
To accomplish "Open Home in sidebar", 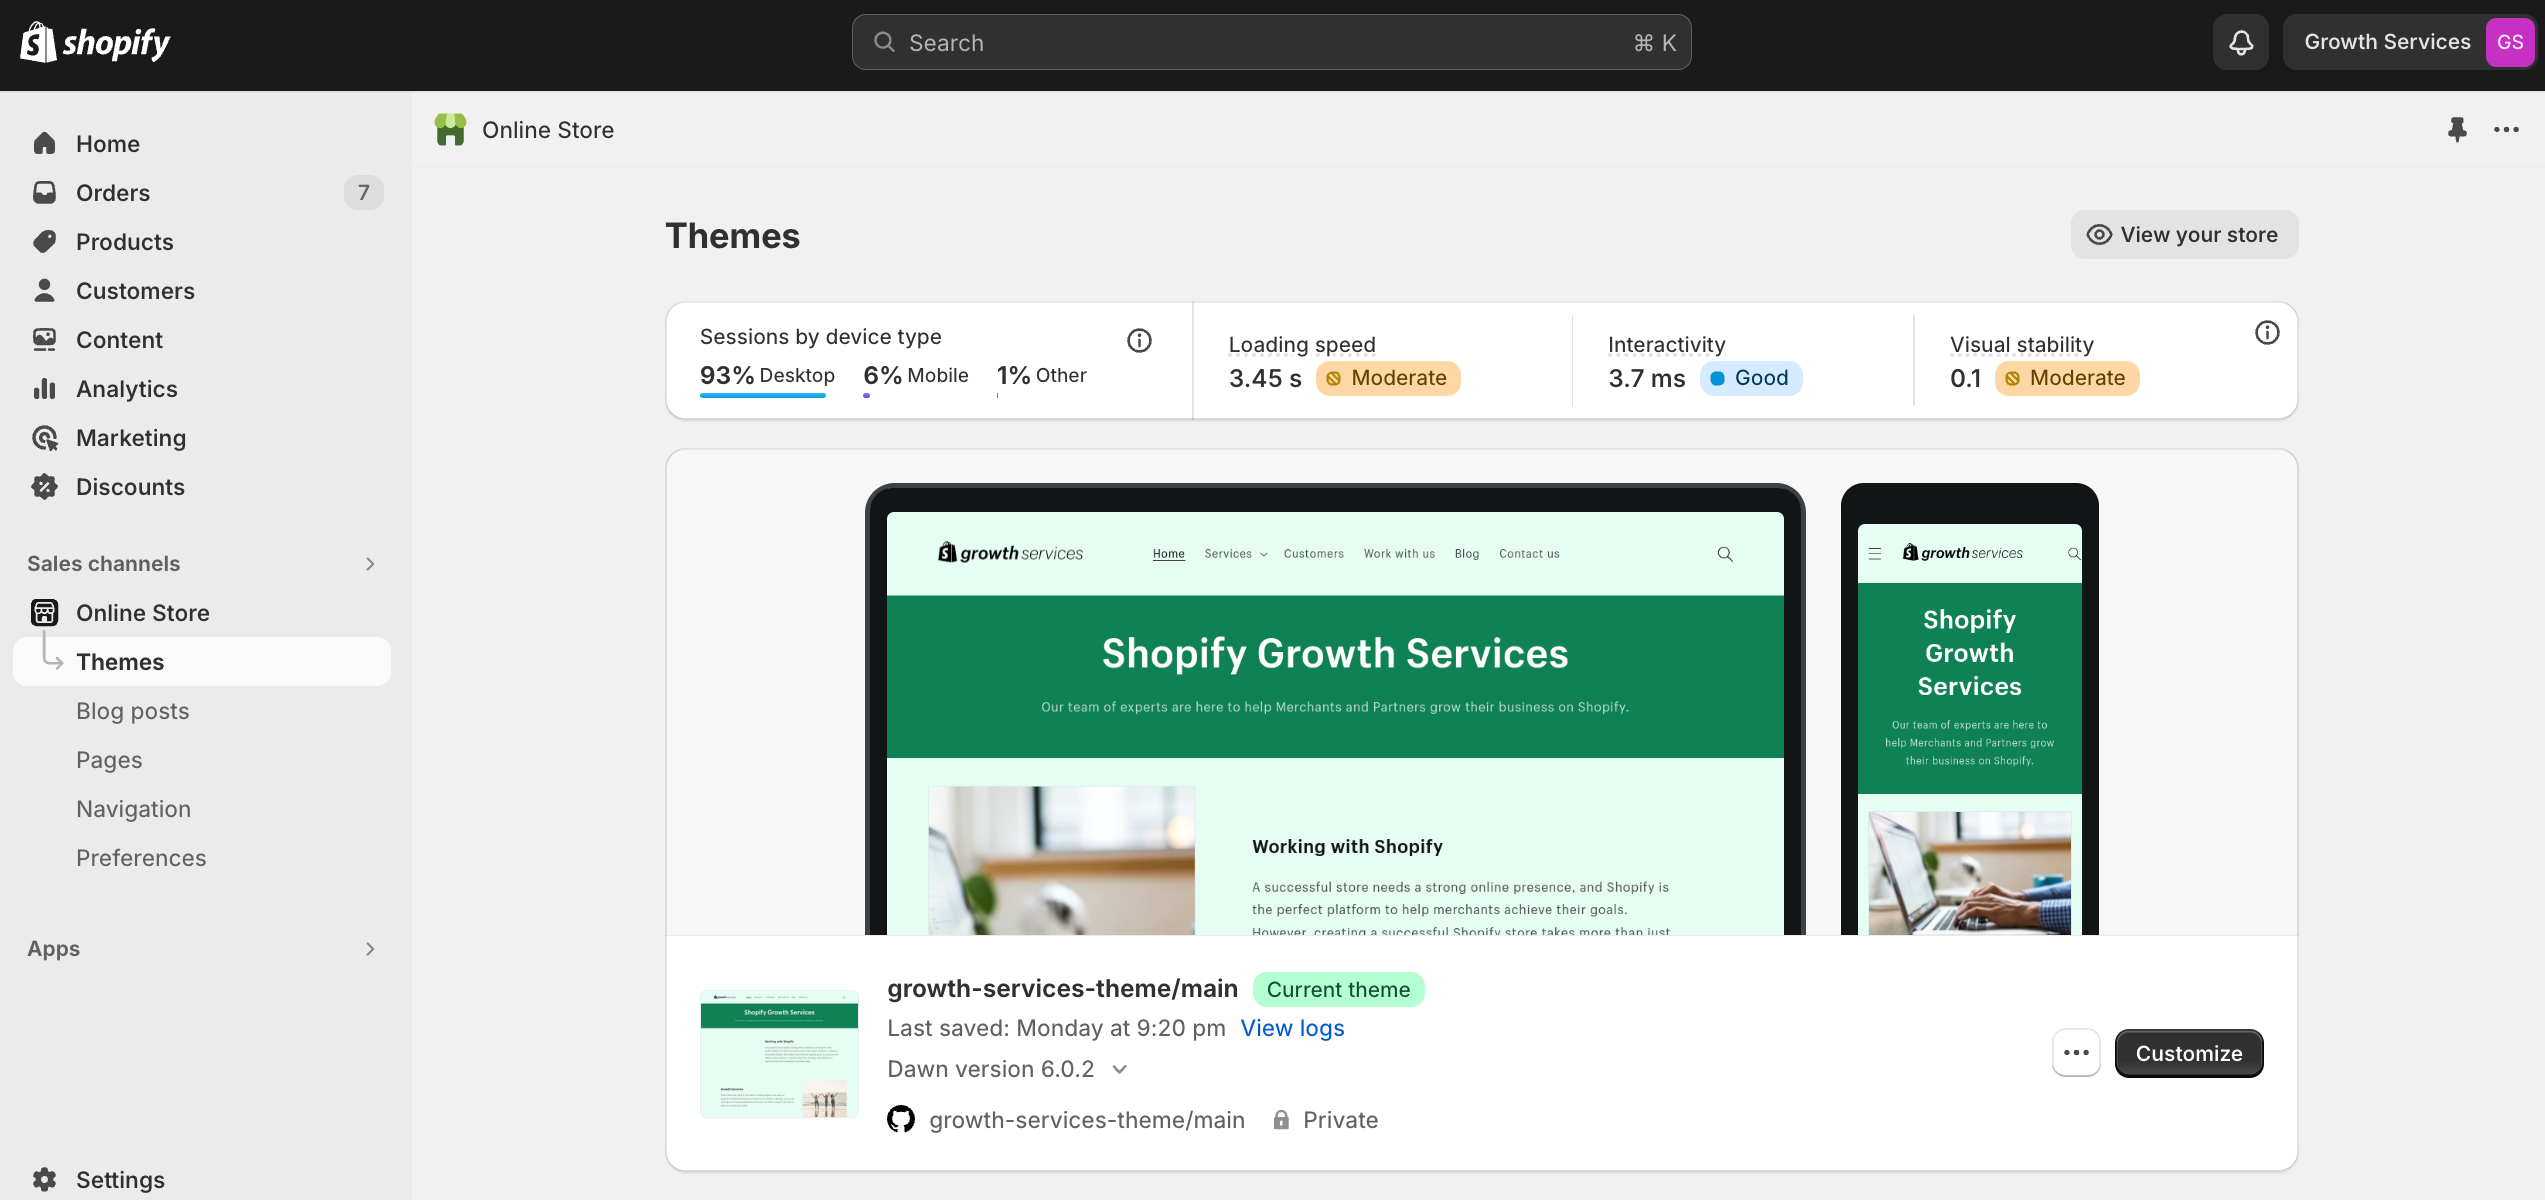I will coord(203,143).
